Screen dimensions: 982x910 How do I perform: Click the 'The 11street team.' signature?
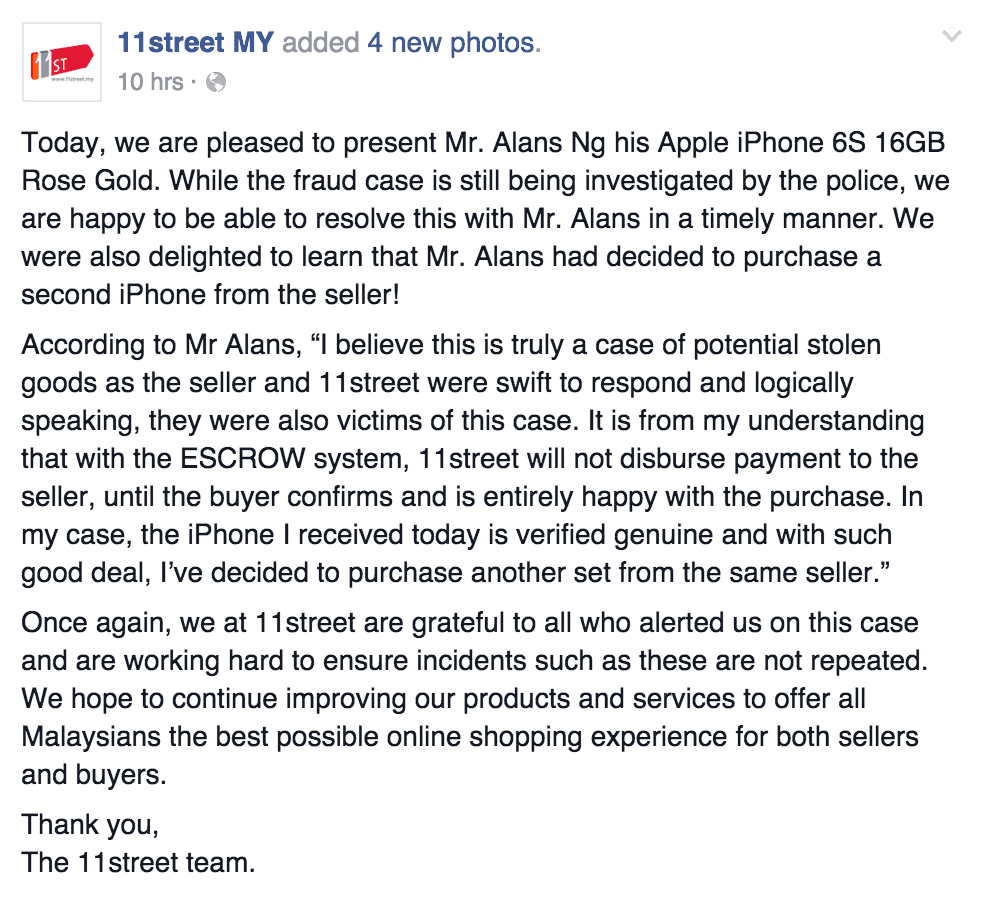[x=138, y=863]
